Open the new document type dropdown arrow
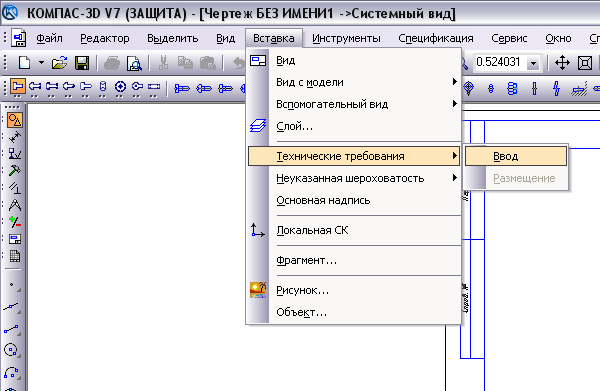Viewport: 600px width, 391px height. (41, 63)
